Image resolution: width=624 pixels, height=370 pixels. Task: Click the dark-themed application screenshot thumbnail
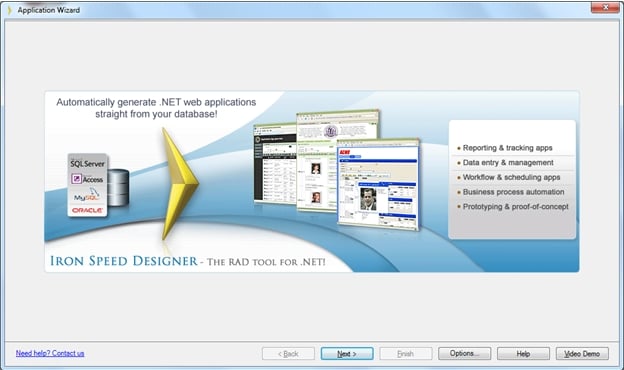point(275,164)
